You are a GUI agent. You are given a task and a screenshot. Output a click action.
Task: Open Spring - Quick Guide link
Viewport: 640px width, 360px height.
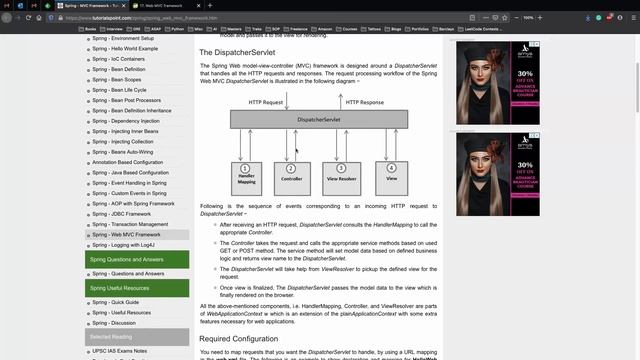(116, 302)
